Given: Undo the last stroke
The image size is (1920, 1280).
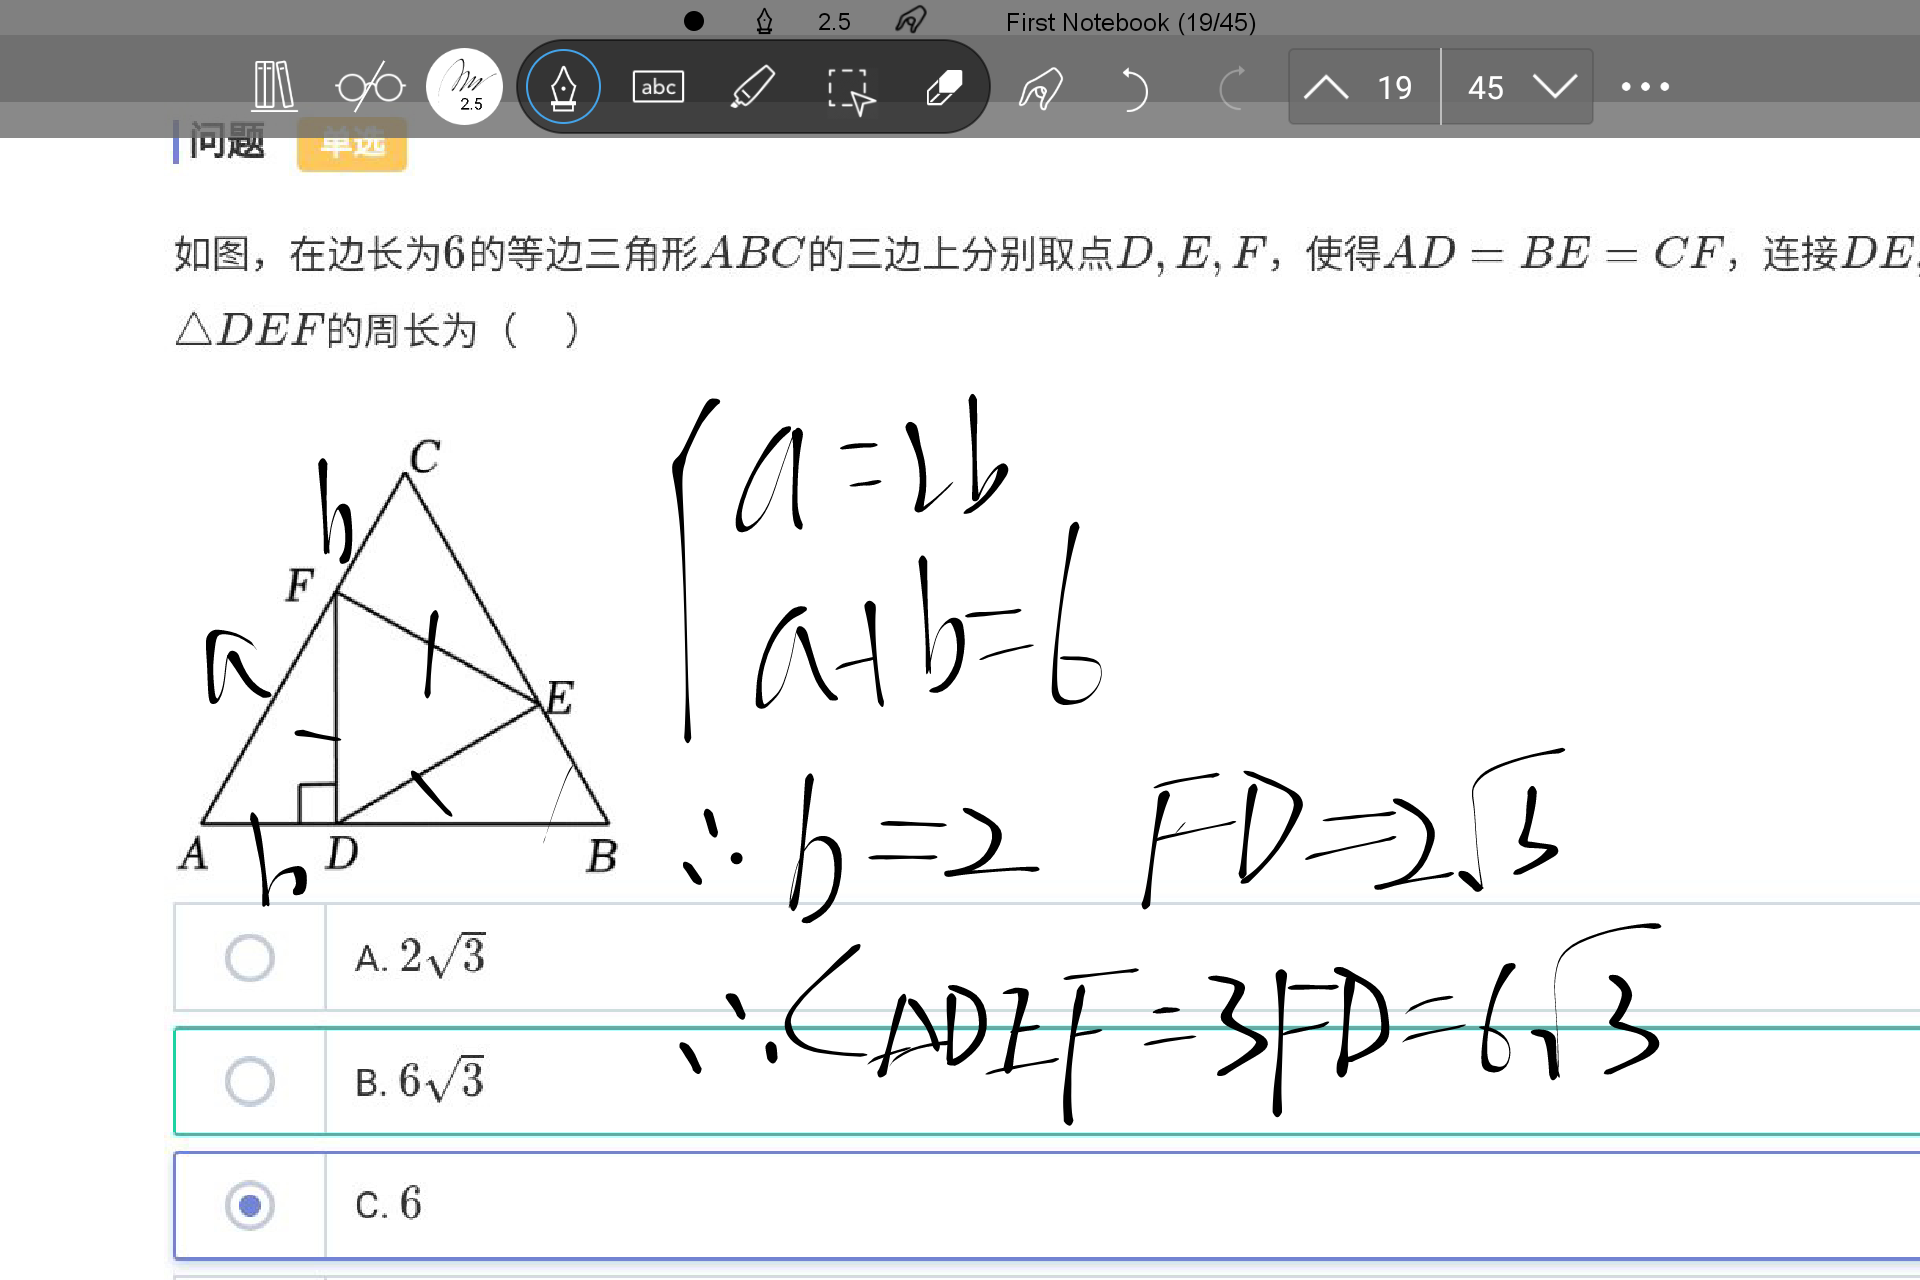Looking at the screenshot, I should pyautogui.click(x=1134, y=88).
